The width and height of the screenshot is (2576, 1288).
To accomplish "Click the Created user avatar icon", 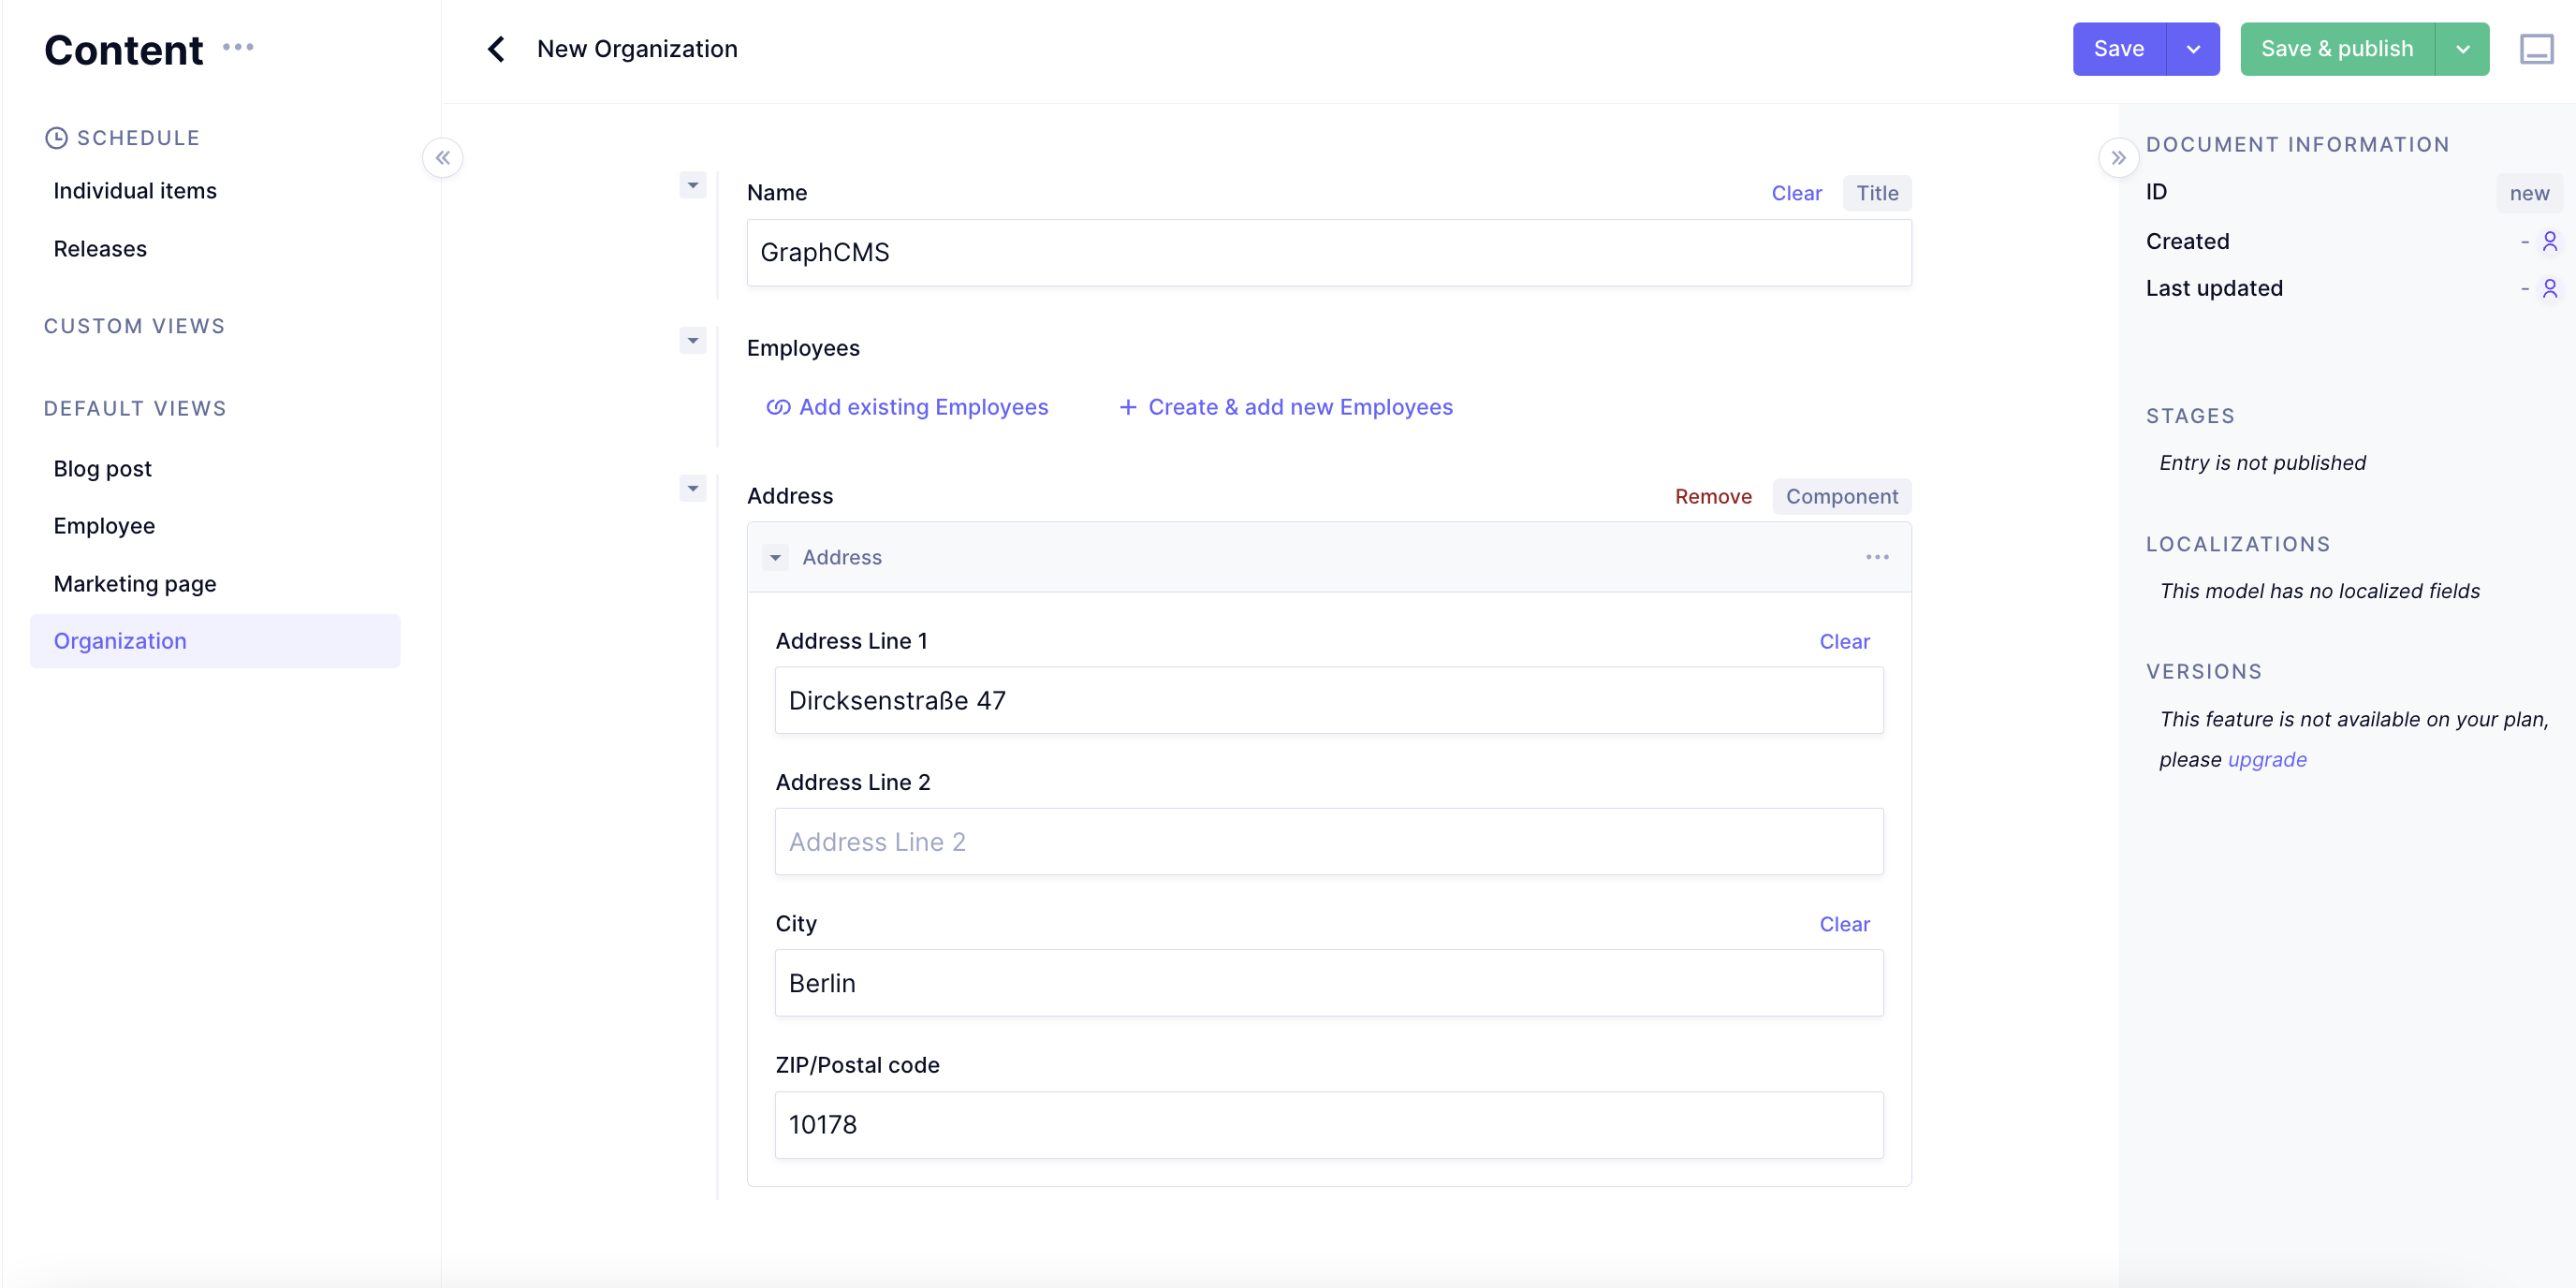I will [x=2549, y=241].
